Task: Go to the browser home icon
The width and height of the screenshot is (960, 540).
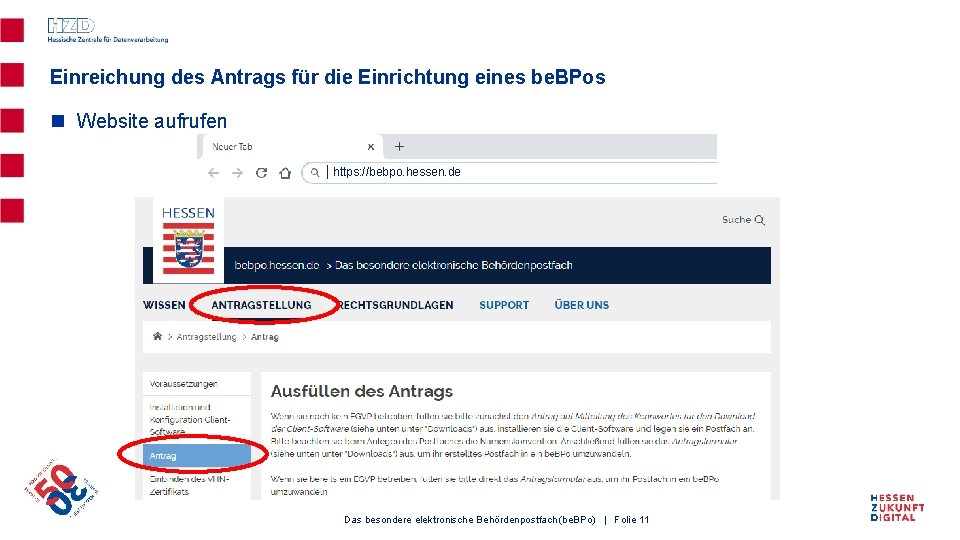Action: [x=285, y=173]
